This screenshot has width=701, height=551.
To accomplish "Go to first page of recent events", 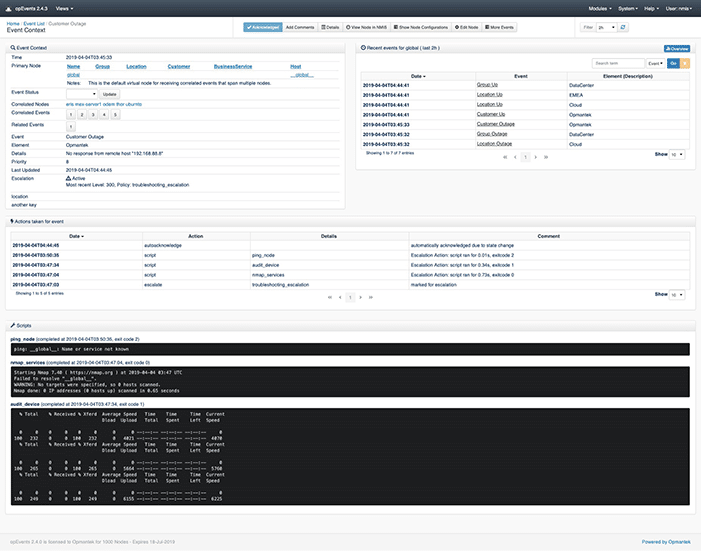I will point(505,157).
